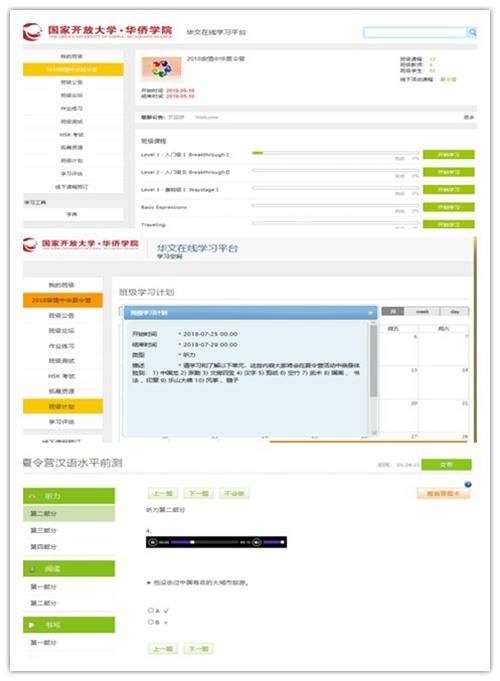Screen dimensions: 500x681
Task: Click the search magnifier icon in header
Action: 472,32
